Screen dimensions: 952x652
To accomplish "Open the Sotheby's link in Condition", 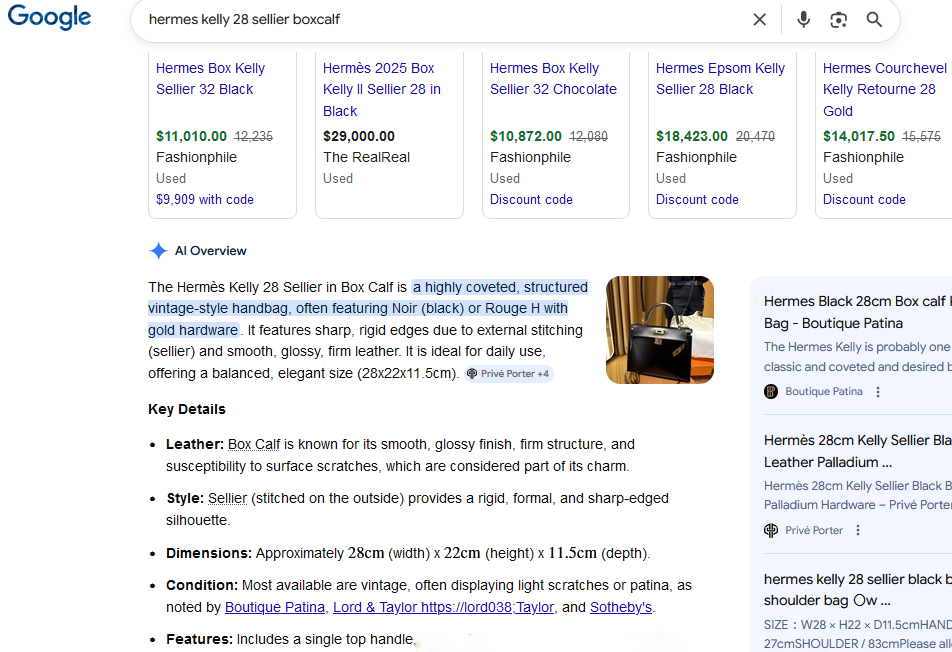I will point(620,607).
